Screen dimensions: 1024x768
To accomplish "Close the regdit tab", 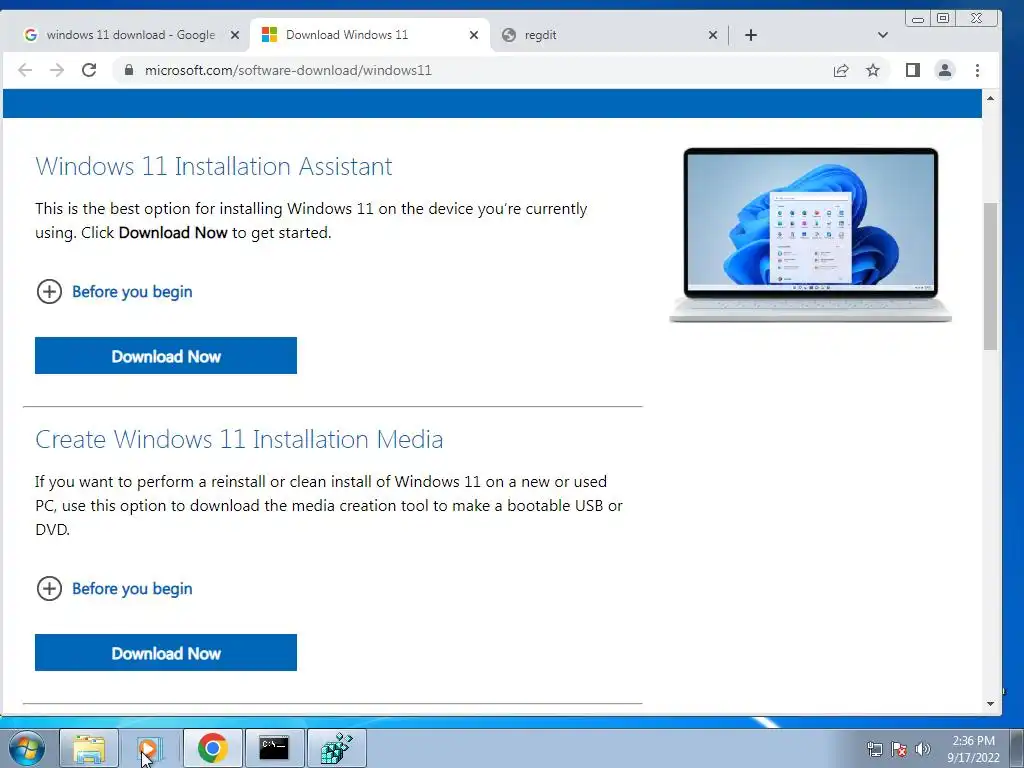I will coord(713,35).
